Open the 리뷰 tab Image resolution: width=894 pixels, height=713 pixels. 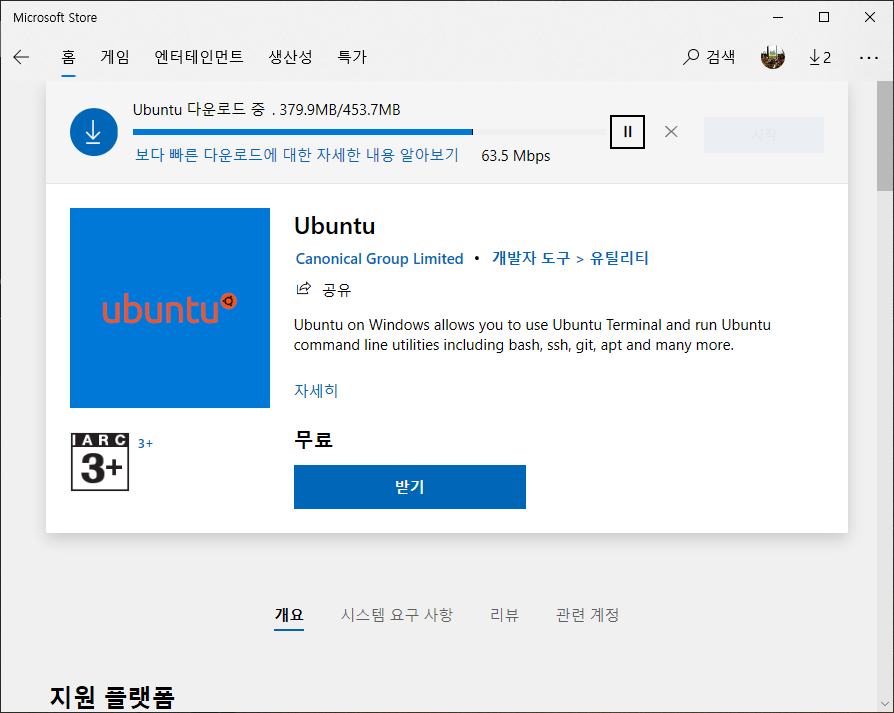tap(505, 614)
